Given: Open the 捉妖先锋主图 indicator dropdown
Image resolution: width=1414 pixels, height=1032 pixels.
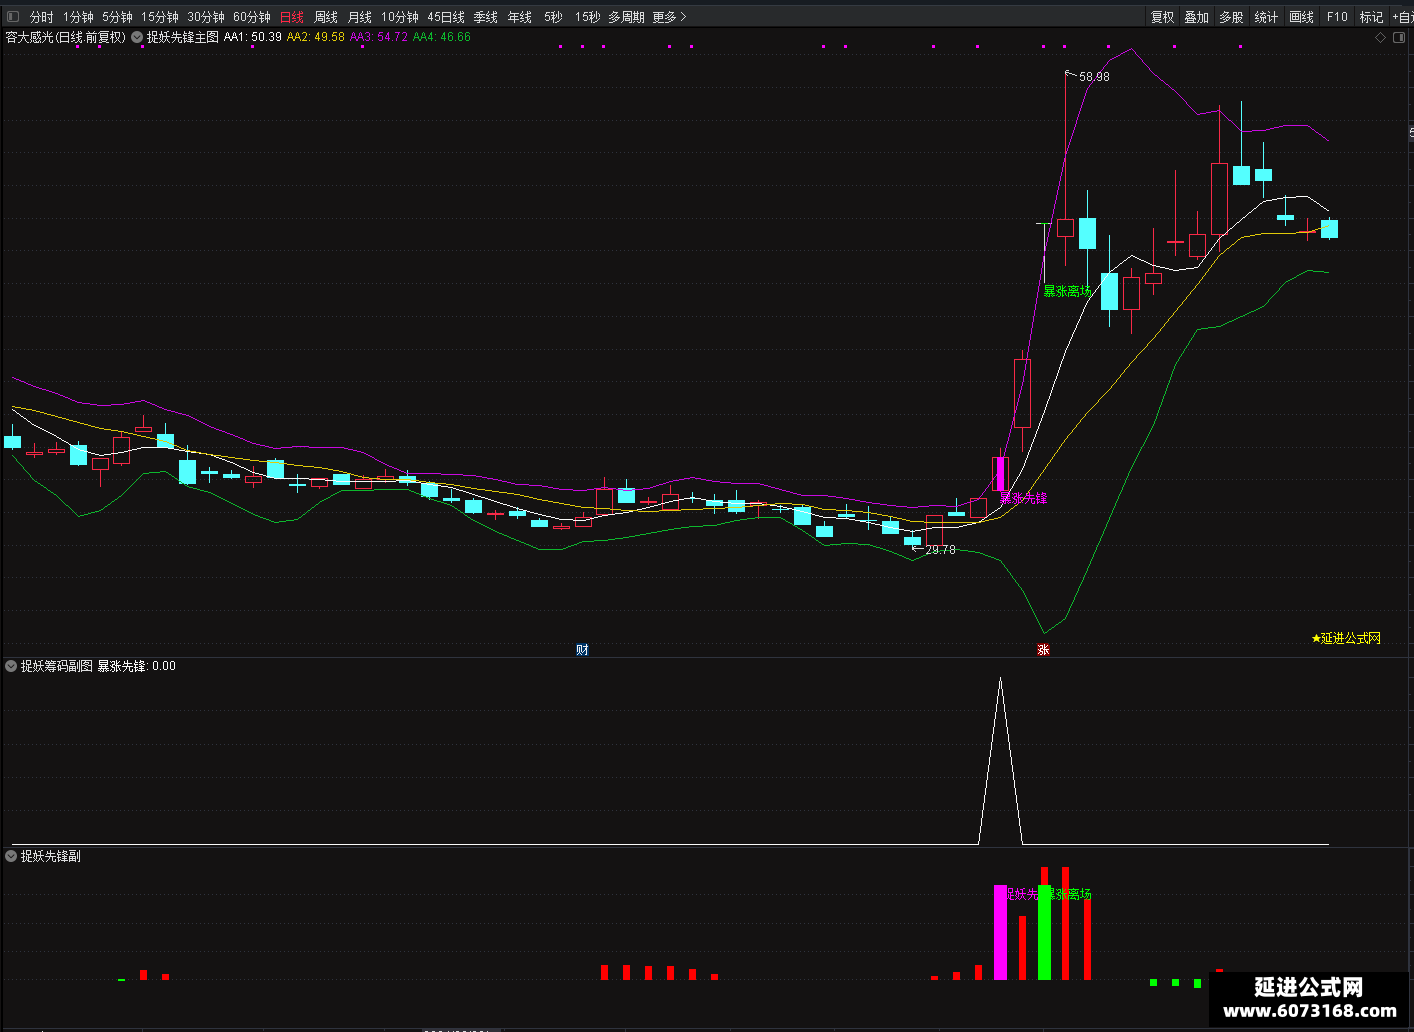Looking at the screenshot, I should coord(137,37).
